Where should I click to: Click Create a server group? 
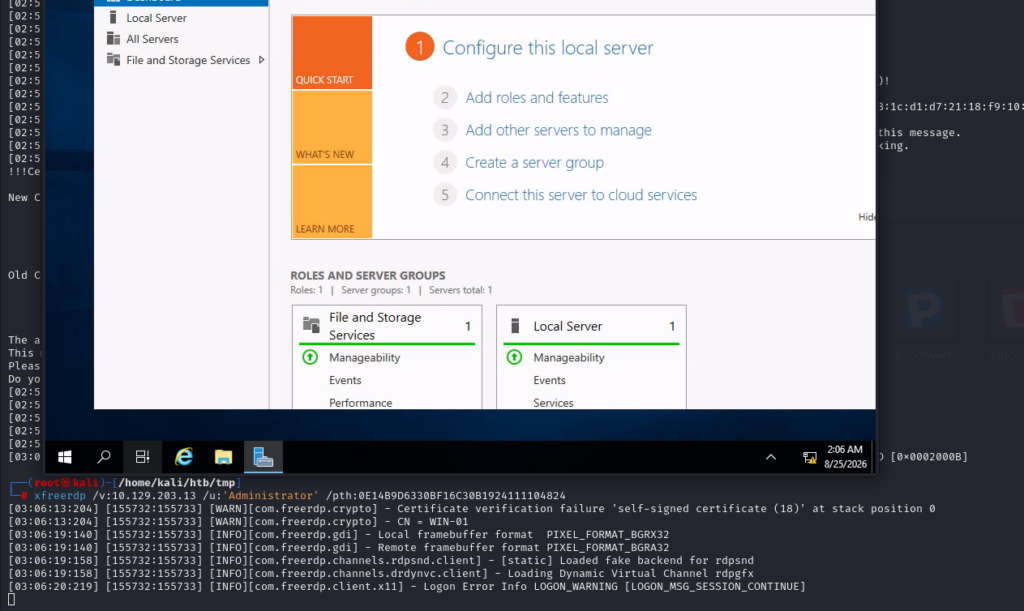[534, 163]
